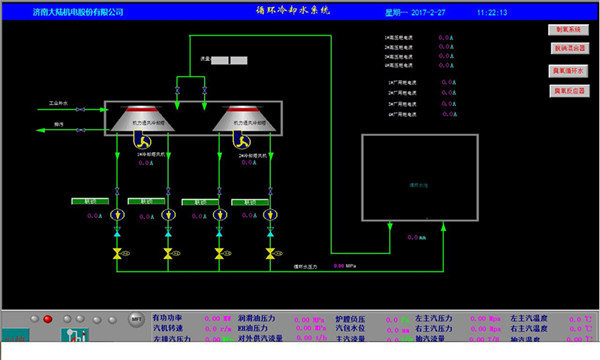Go to the 脱硝混合器 page

click(x=570, y=48)
